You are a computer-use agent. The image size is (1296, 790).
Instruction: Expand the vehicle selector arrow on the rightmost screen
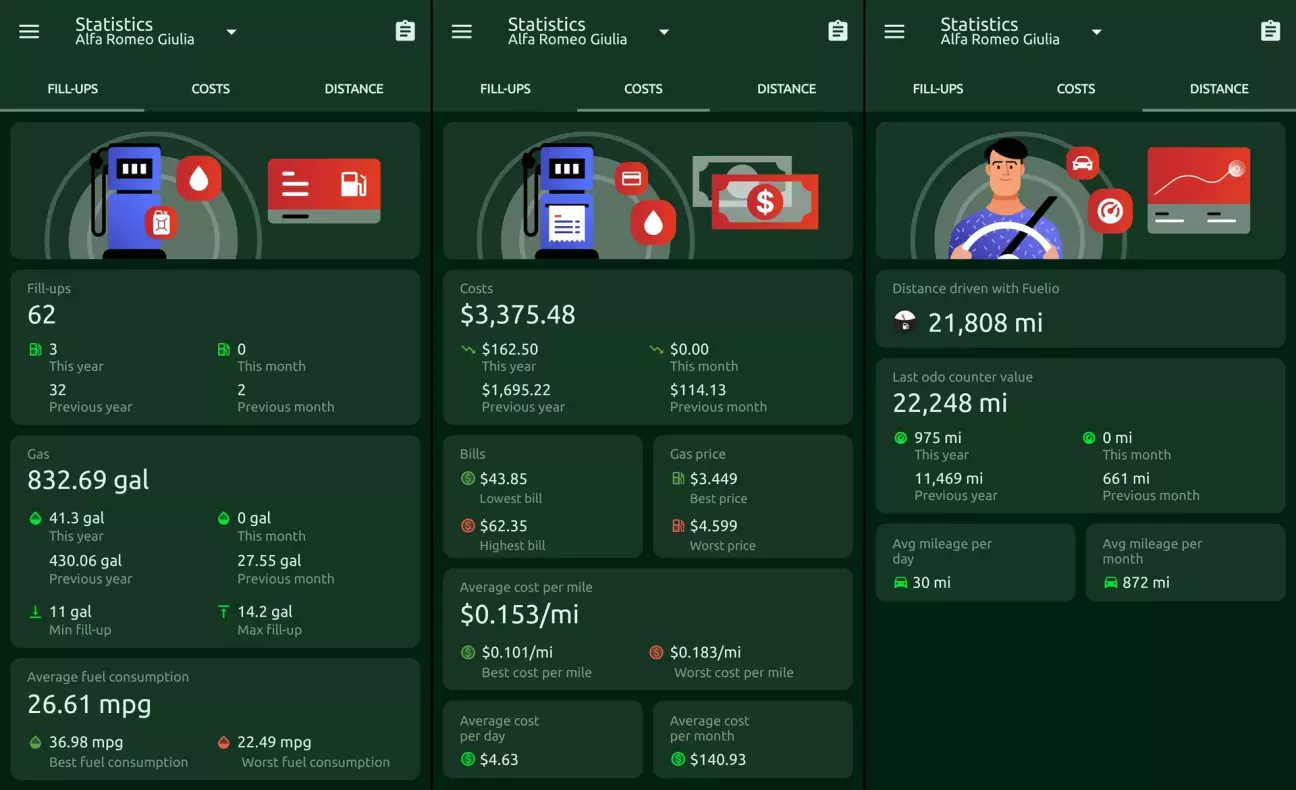coord(1096,32)
